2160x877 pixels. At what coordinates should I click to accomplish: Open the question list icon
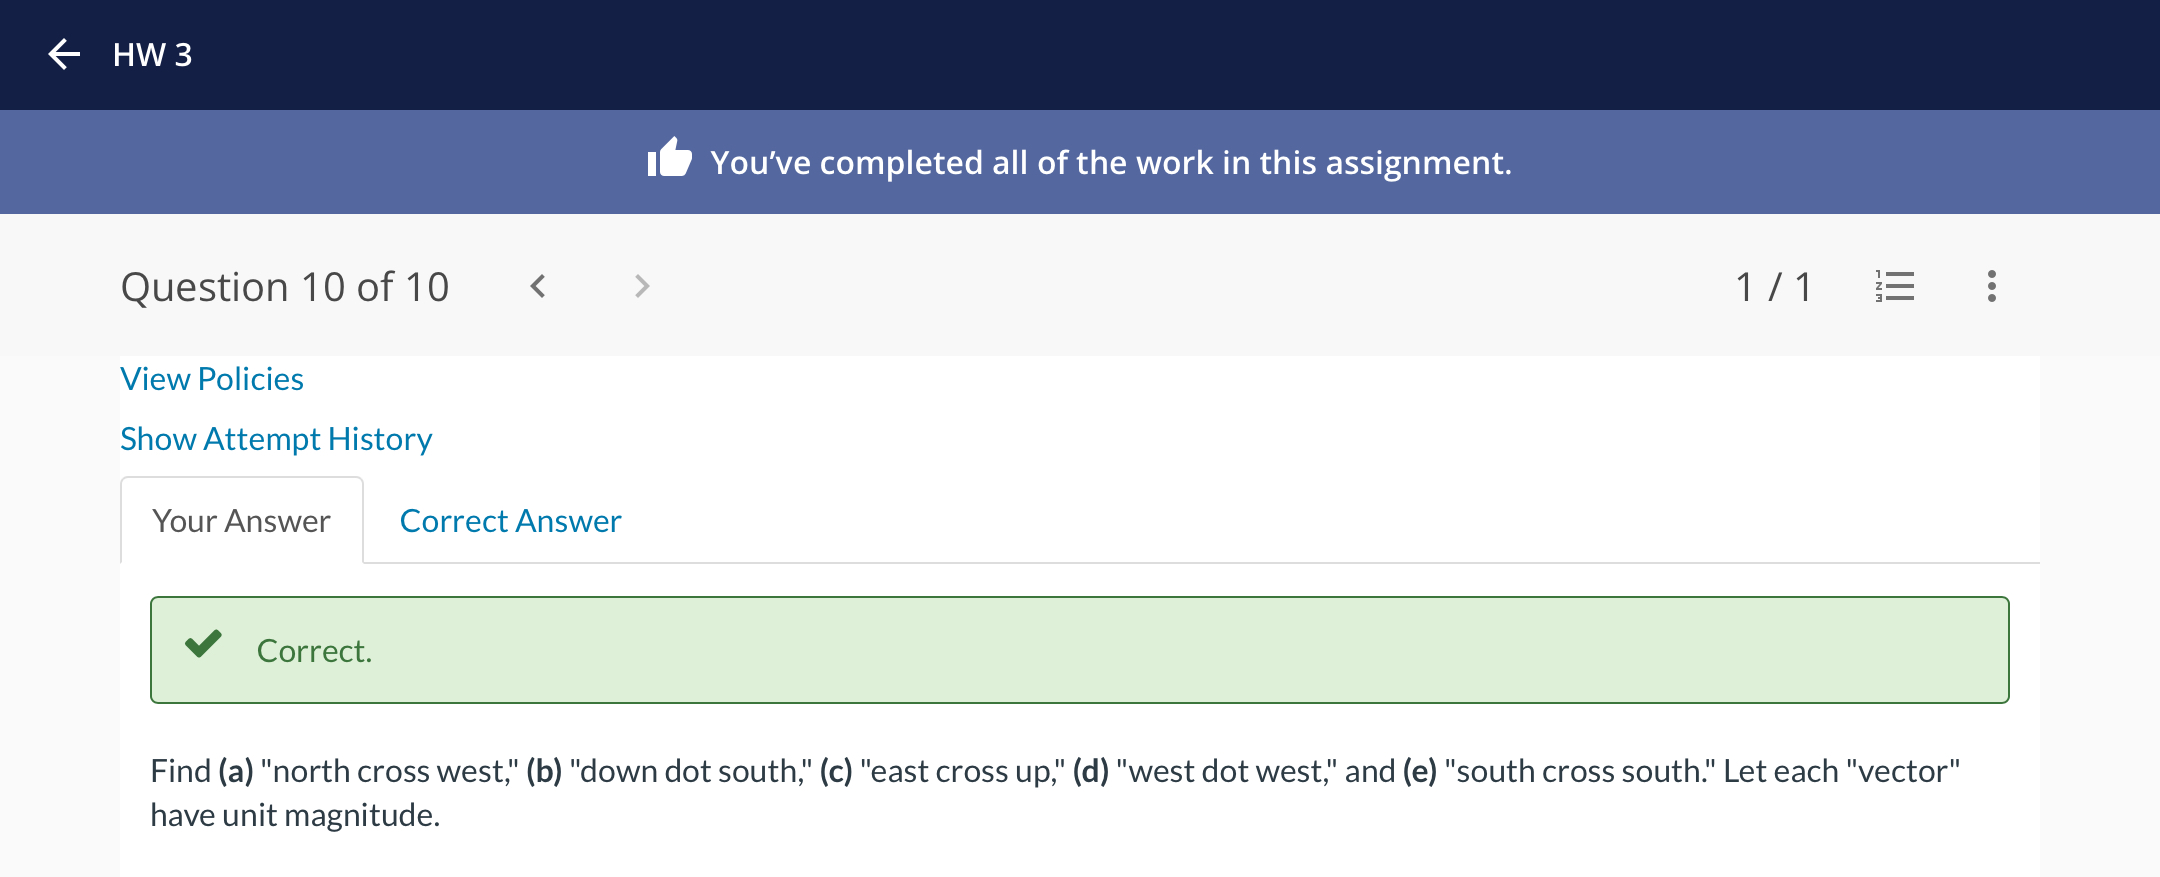pos(1895,286)
